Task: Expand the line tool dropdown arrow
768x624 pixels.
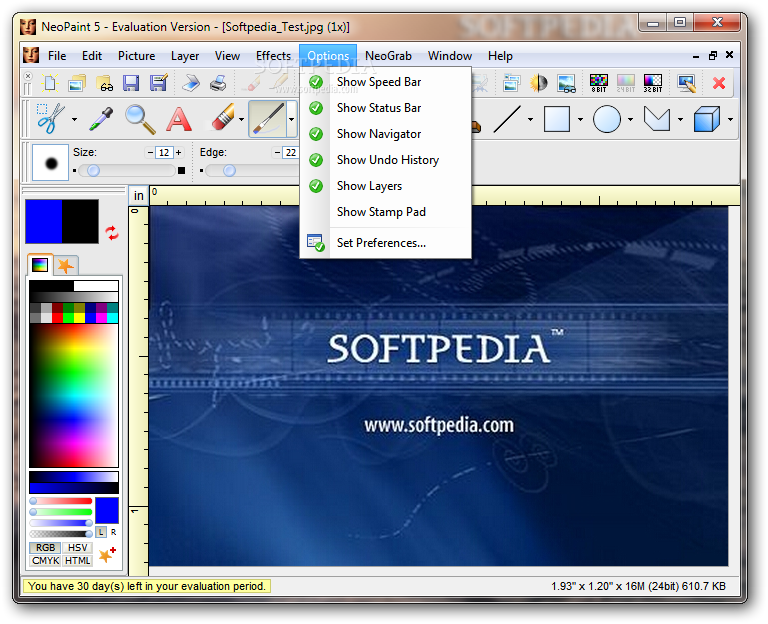Action: 530,120
